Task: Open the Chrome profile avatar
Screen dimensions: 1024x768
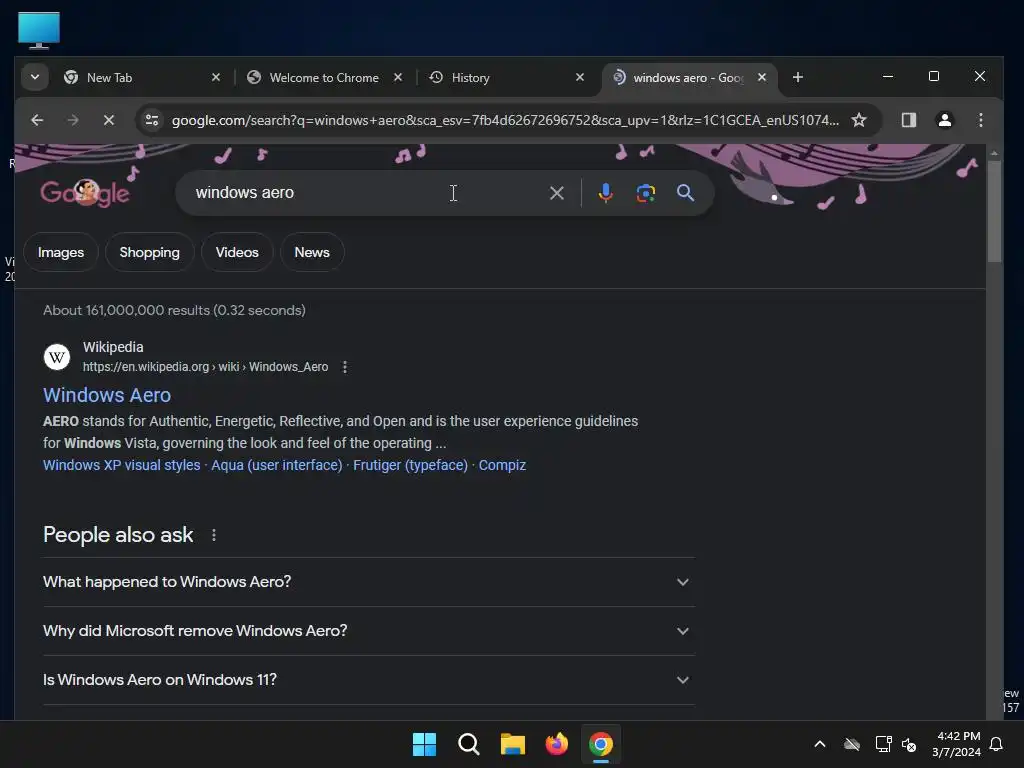Action: 945,120
